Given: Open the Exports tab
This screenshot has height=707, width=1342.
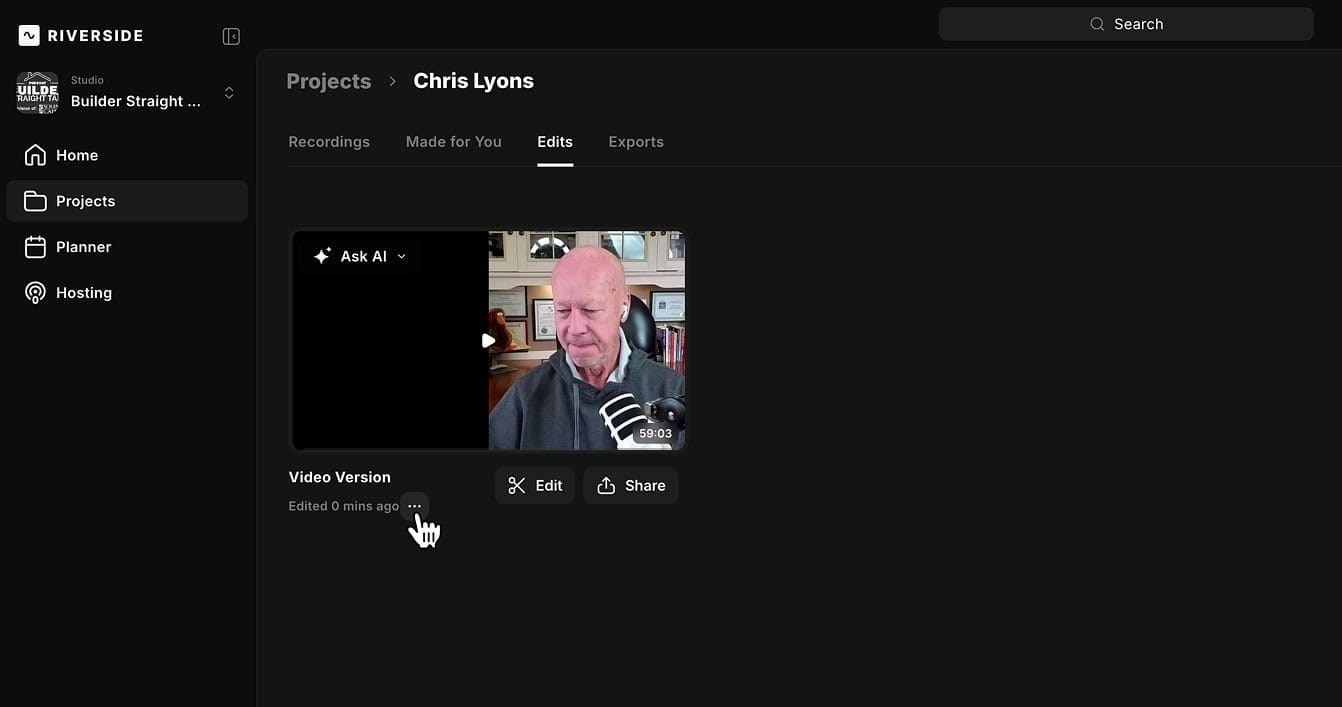Looking at the screenshot, I should tap(636, 141).
